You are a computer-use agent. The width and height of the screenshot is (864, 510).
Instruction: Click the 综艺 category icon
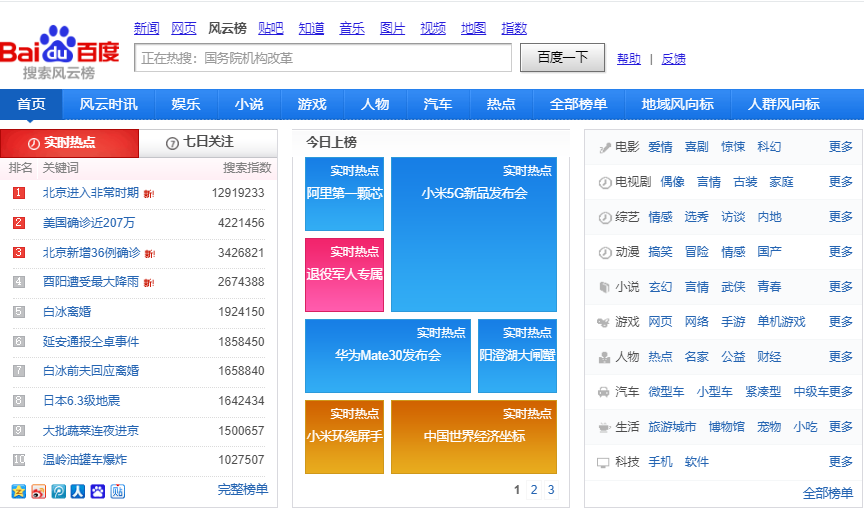click(x=604, y=218)
